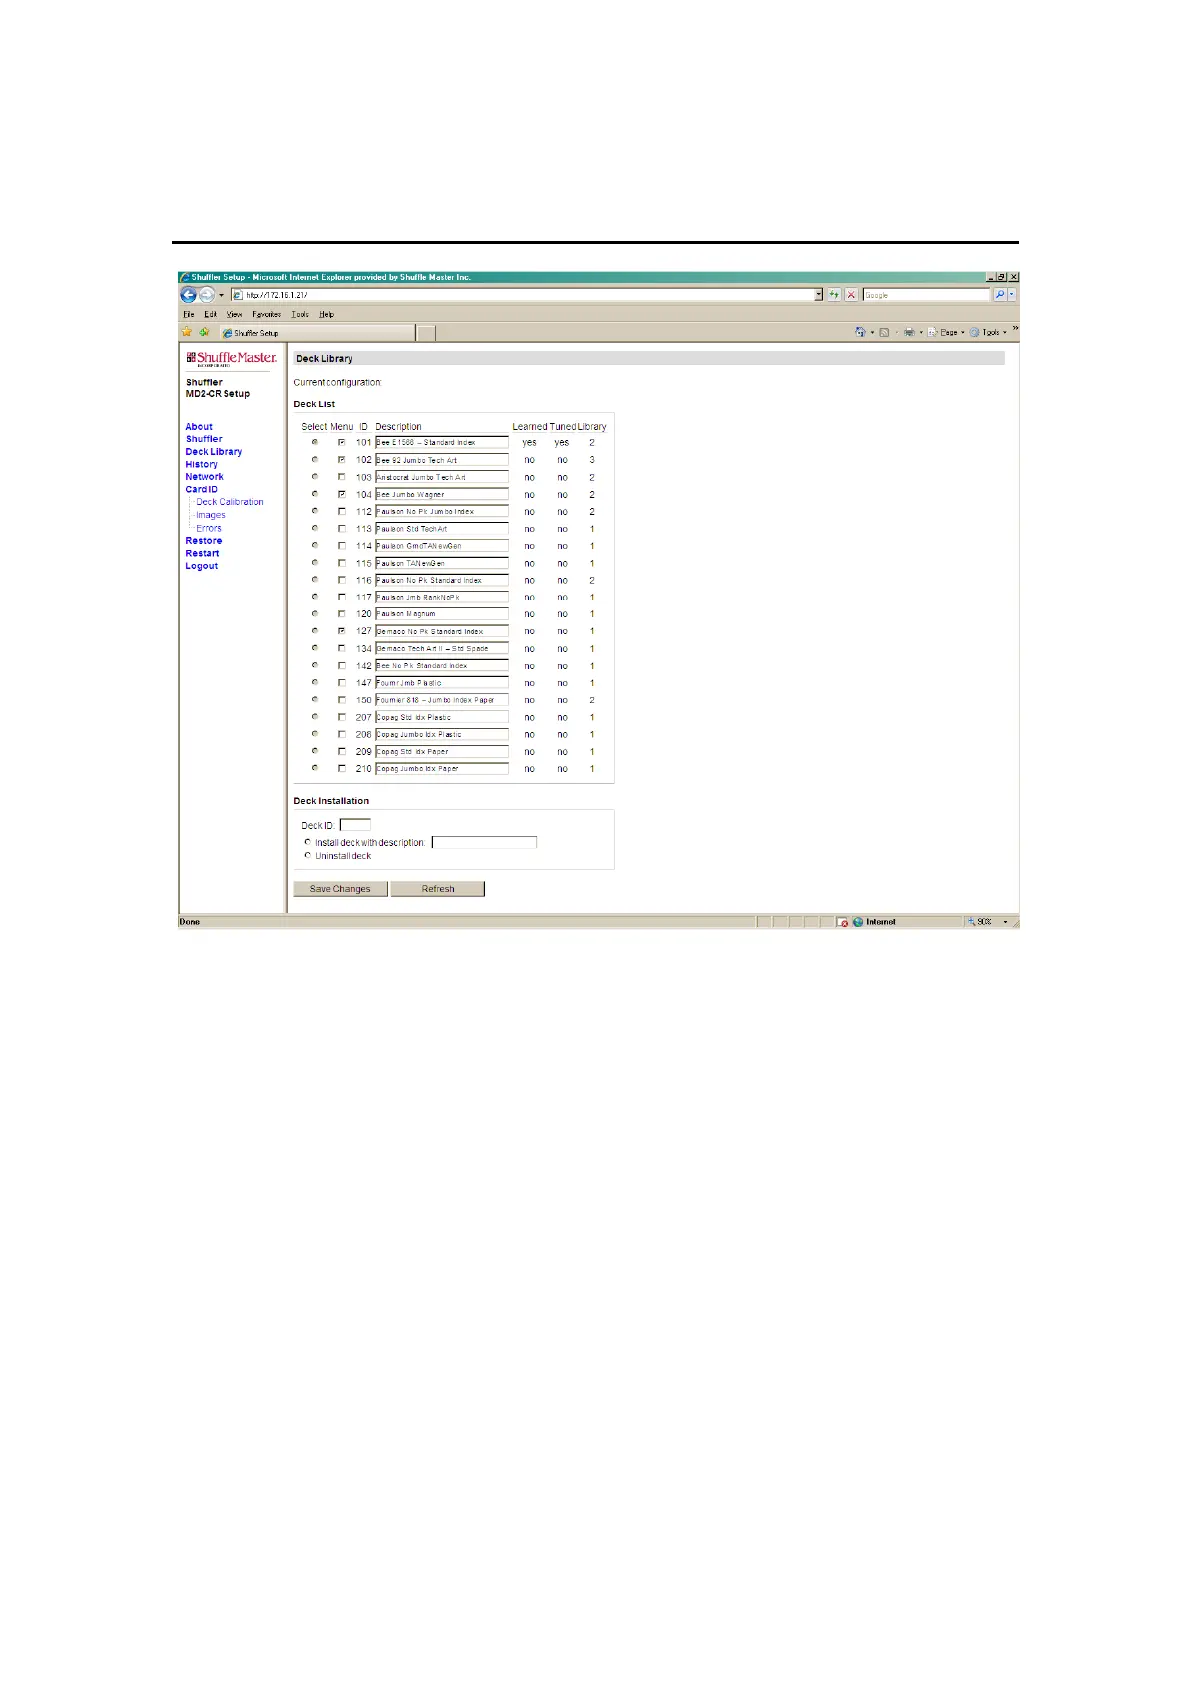Open the Tools dropdown in command bar
This screenshot has width=1190, height=1684.
click(988, 332)
